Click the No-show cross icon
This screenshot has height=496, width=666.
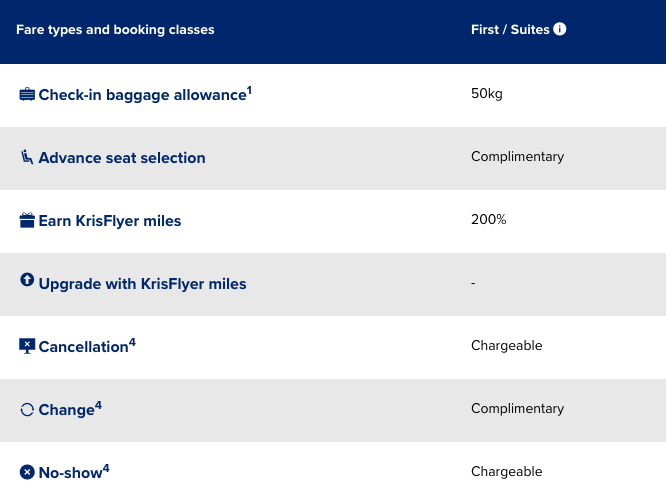(x=27, y=471)
